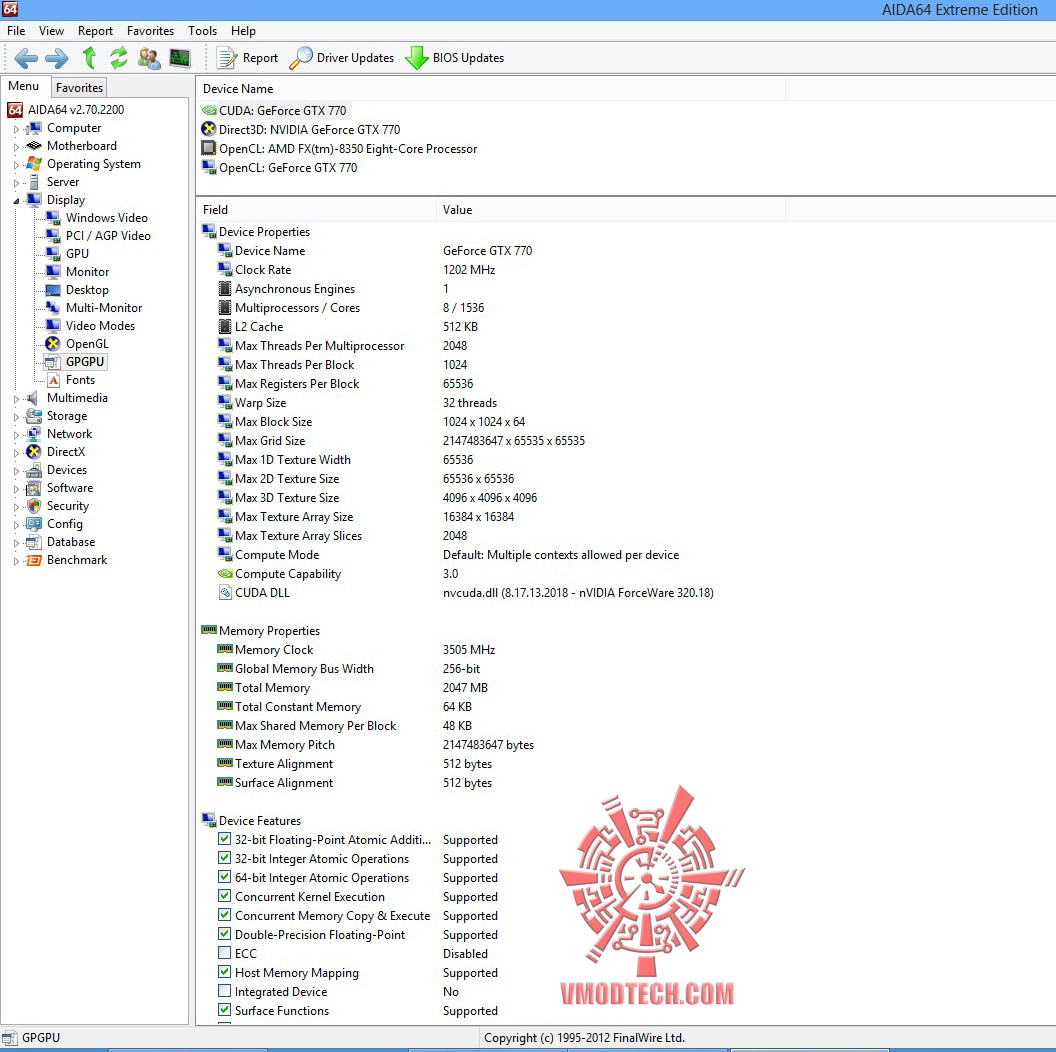Click the Config category icon
The image size is (1056, 1052).
tap(34, 524)
